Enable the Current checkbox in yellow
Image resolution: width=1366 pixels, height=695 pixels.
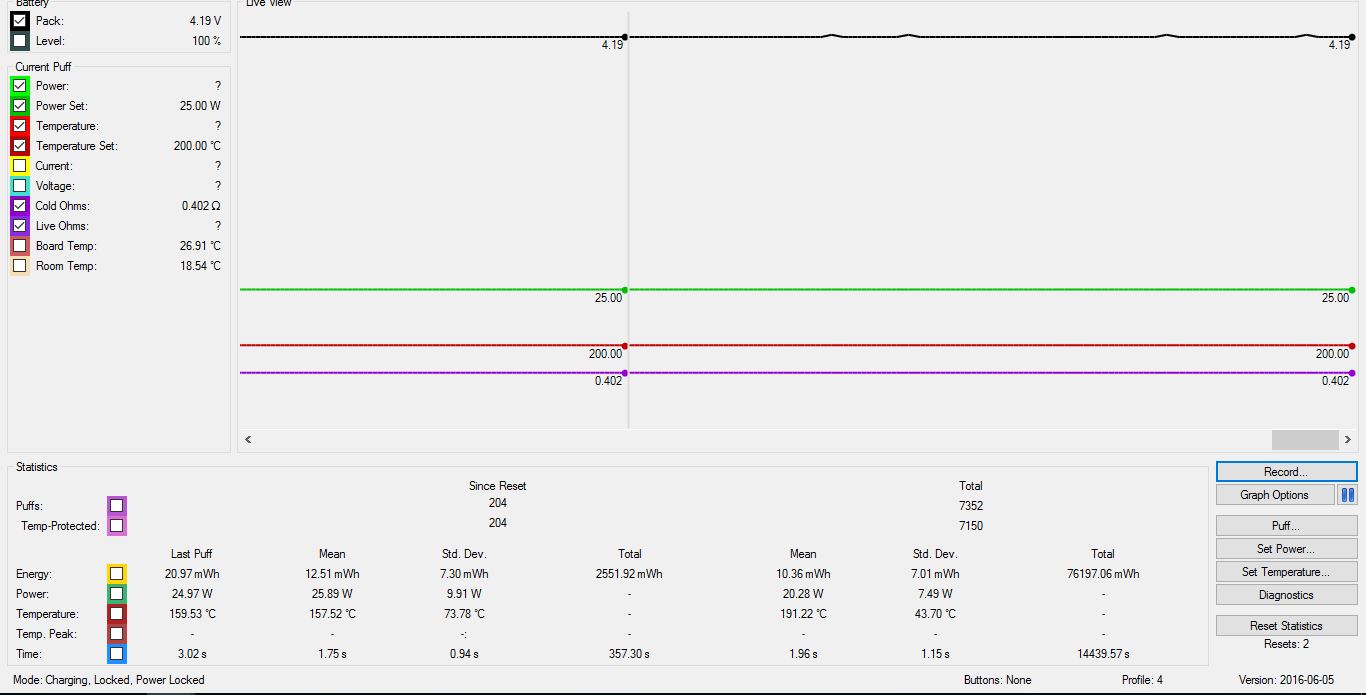[x=20, y=166]
